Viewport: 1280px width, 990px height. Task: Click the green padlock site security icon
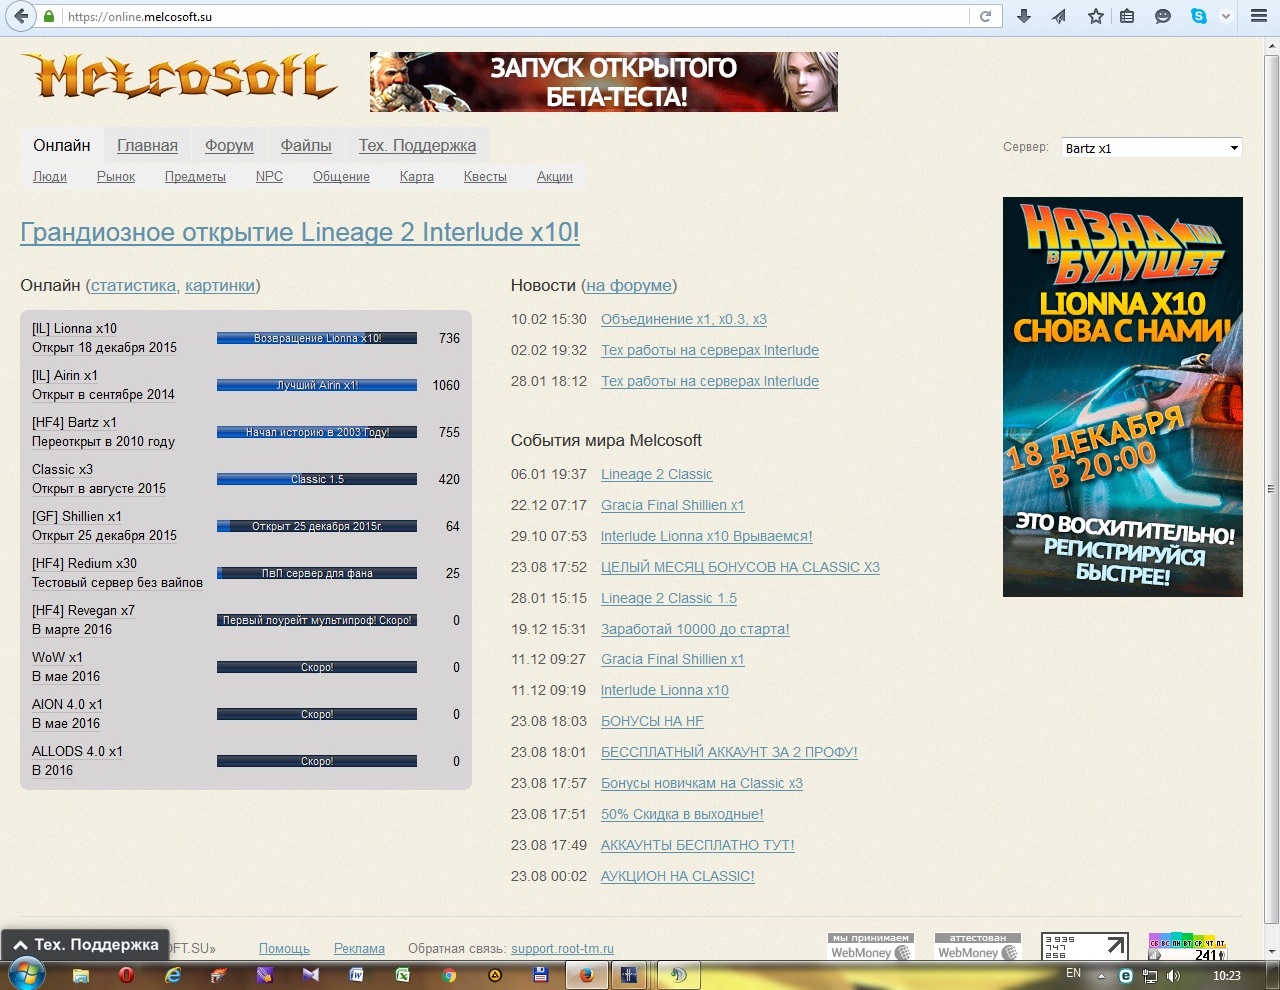[49, 17]
